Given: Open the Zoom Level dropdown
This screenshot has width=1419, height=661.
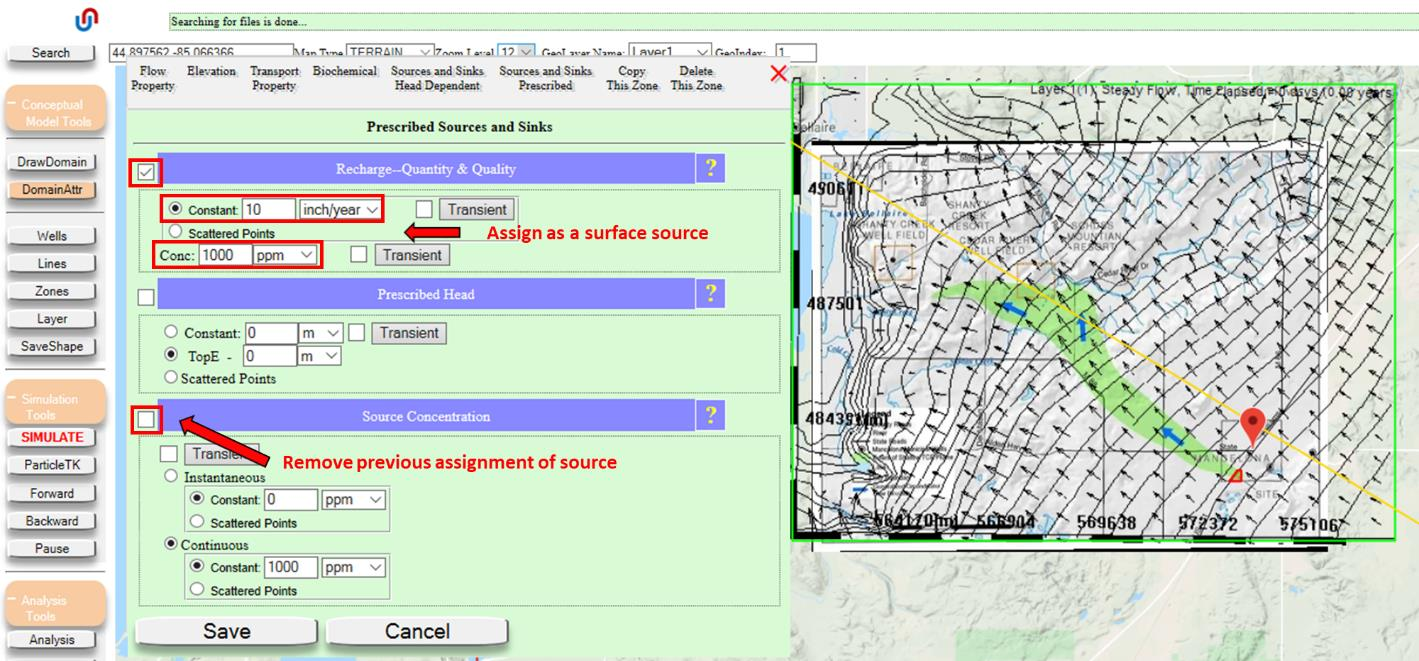Looking at the screenshot, I should 517,53.
